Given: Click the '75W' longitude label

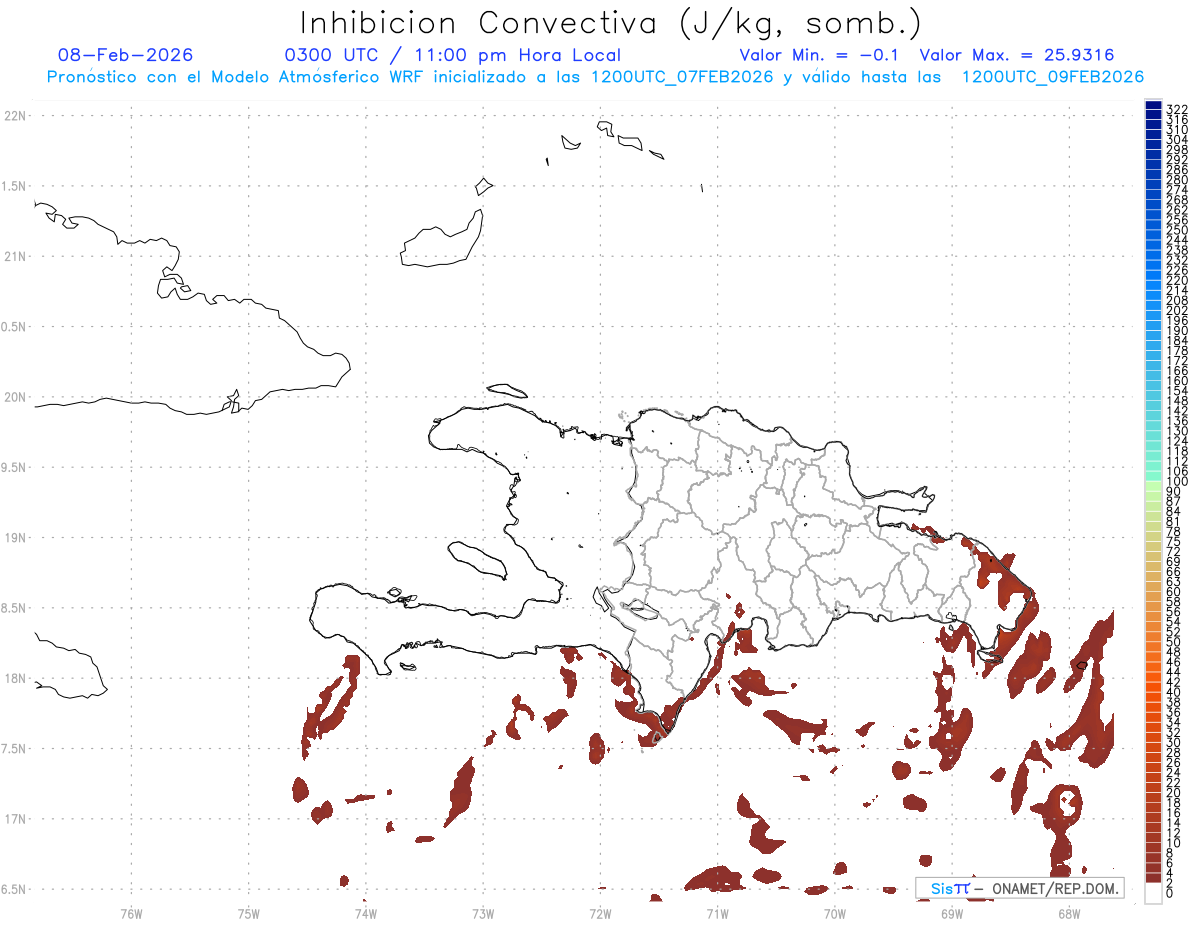Looking at the screenshot, I should [x=249, y=912].
